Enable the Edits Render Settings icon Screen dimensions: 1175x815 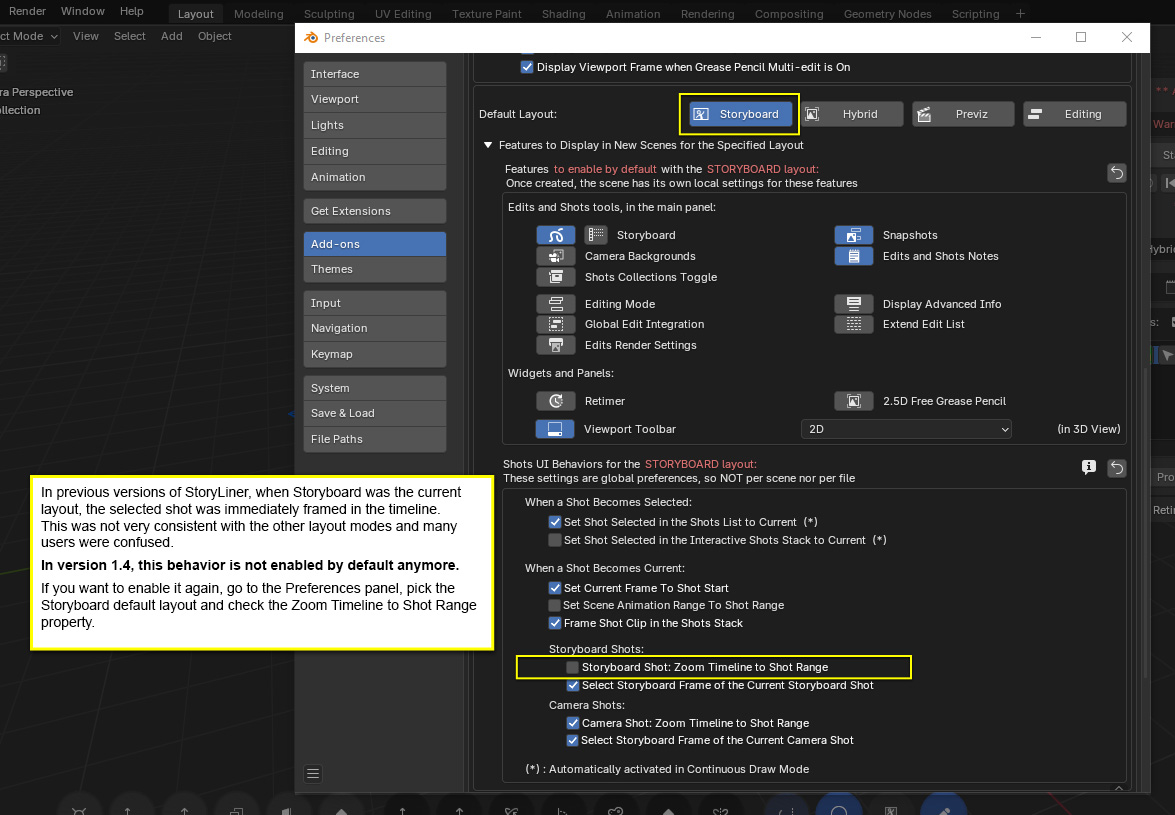pyautogui.click(x=555, y=345)
